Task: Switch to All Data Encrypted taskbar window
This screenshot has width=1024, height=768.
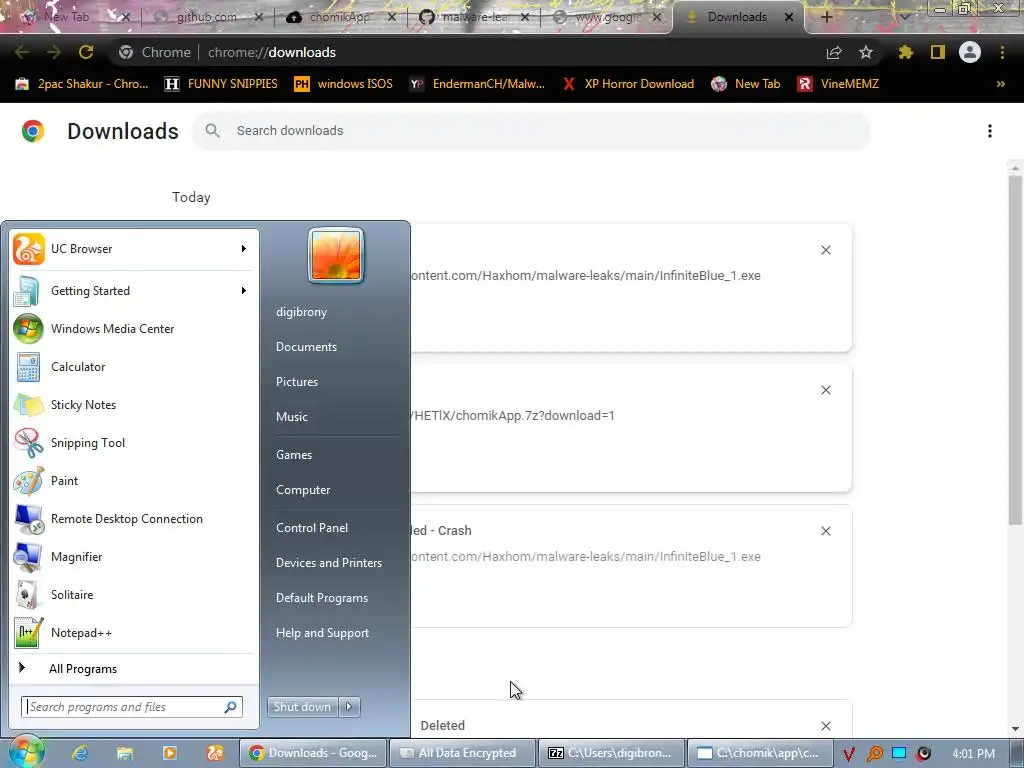Action: click(462, 753)
